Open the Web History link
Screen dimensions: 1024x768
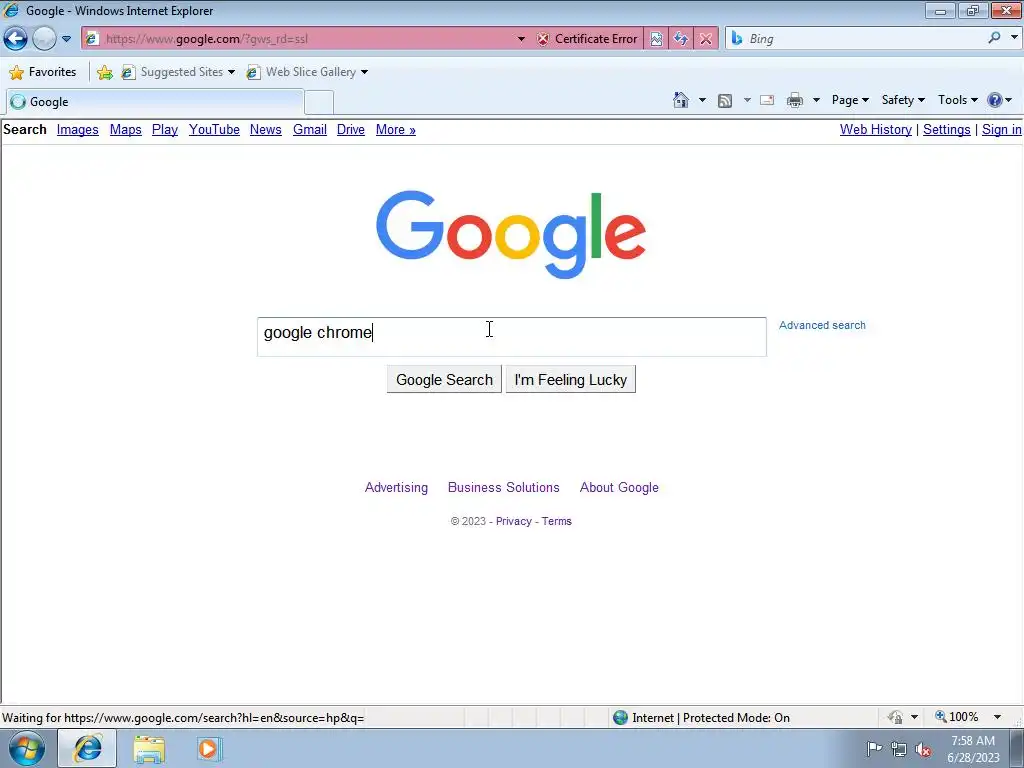[876, 129]
